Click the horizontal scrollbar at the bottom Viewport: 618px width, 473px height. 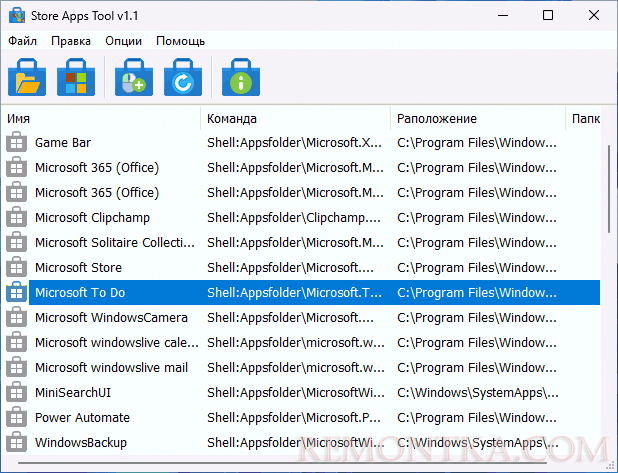282,463
